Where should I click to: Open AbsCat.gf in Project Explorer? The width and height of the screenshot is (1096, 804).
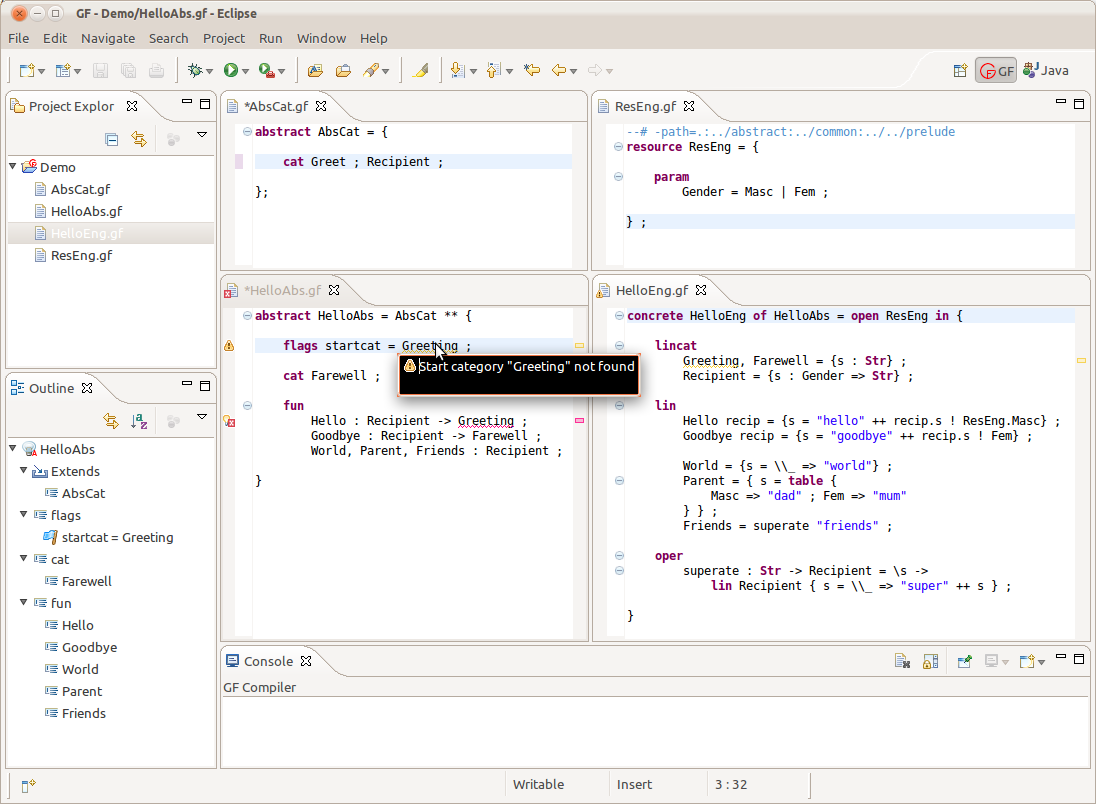pos(80,189)
